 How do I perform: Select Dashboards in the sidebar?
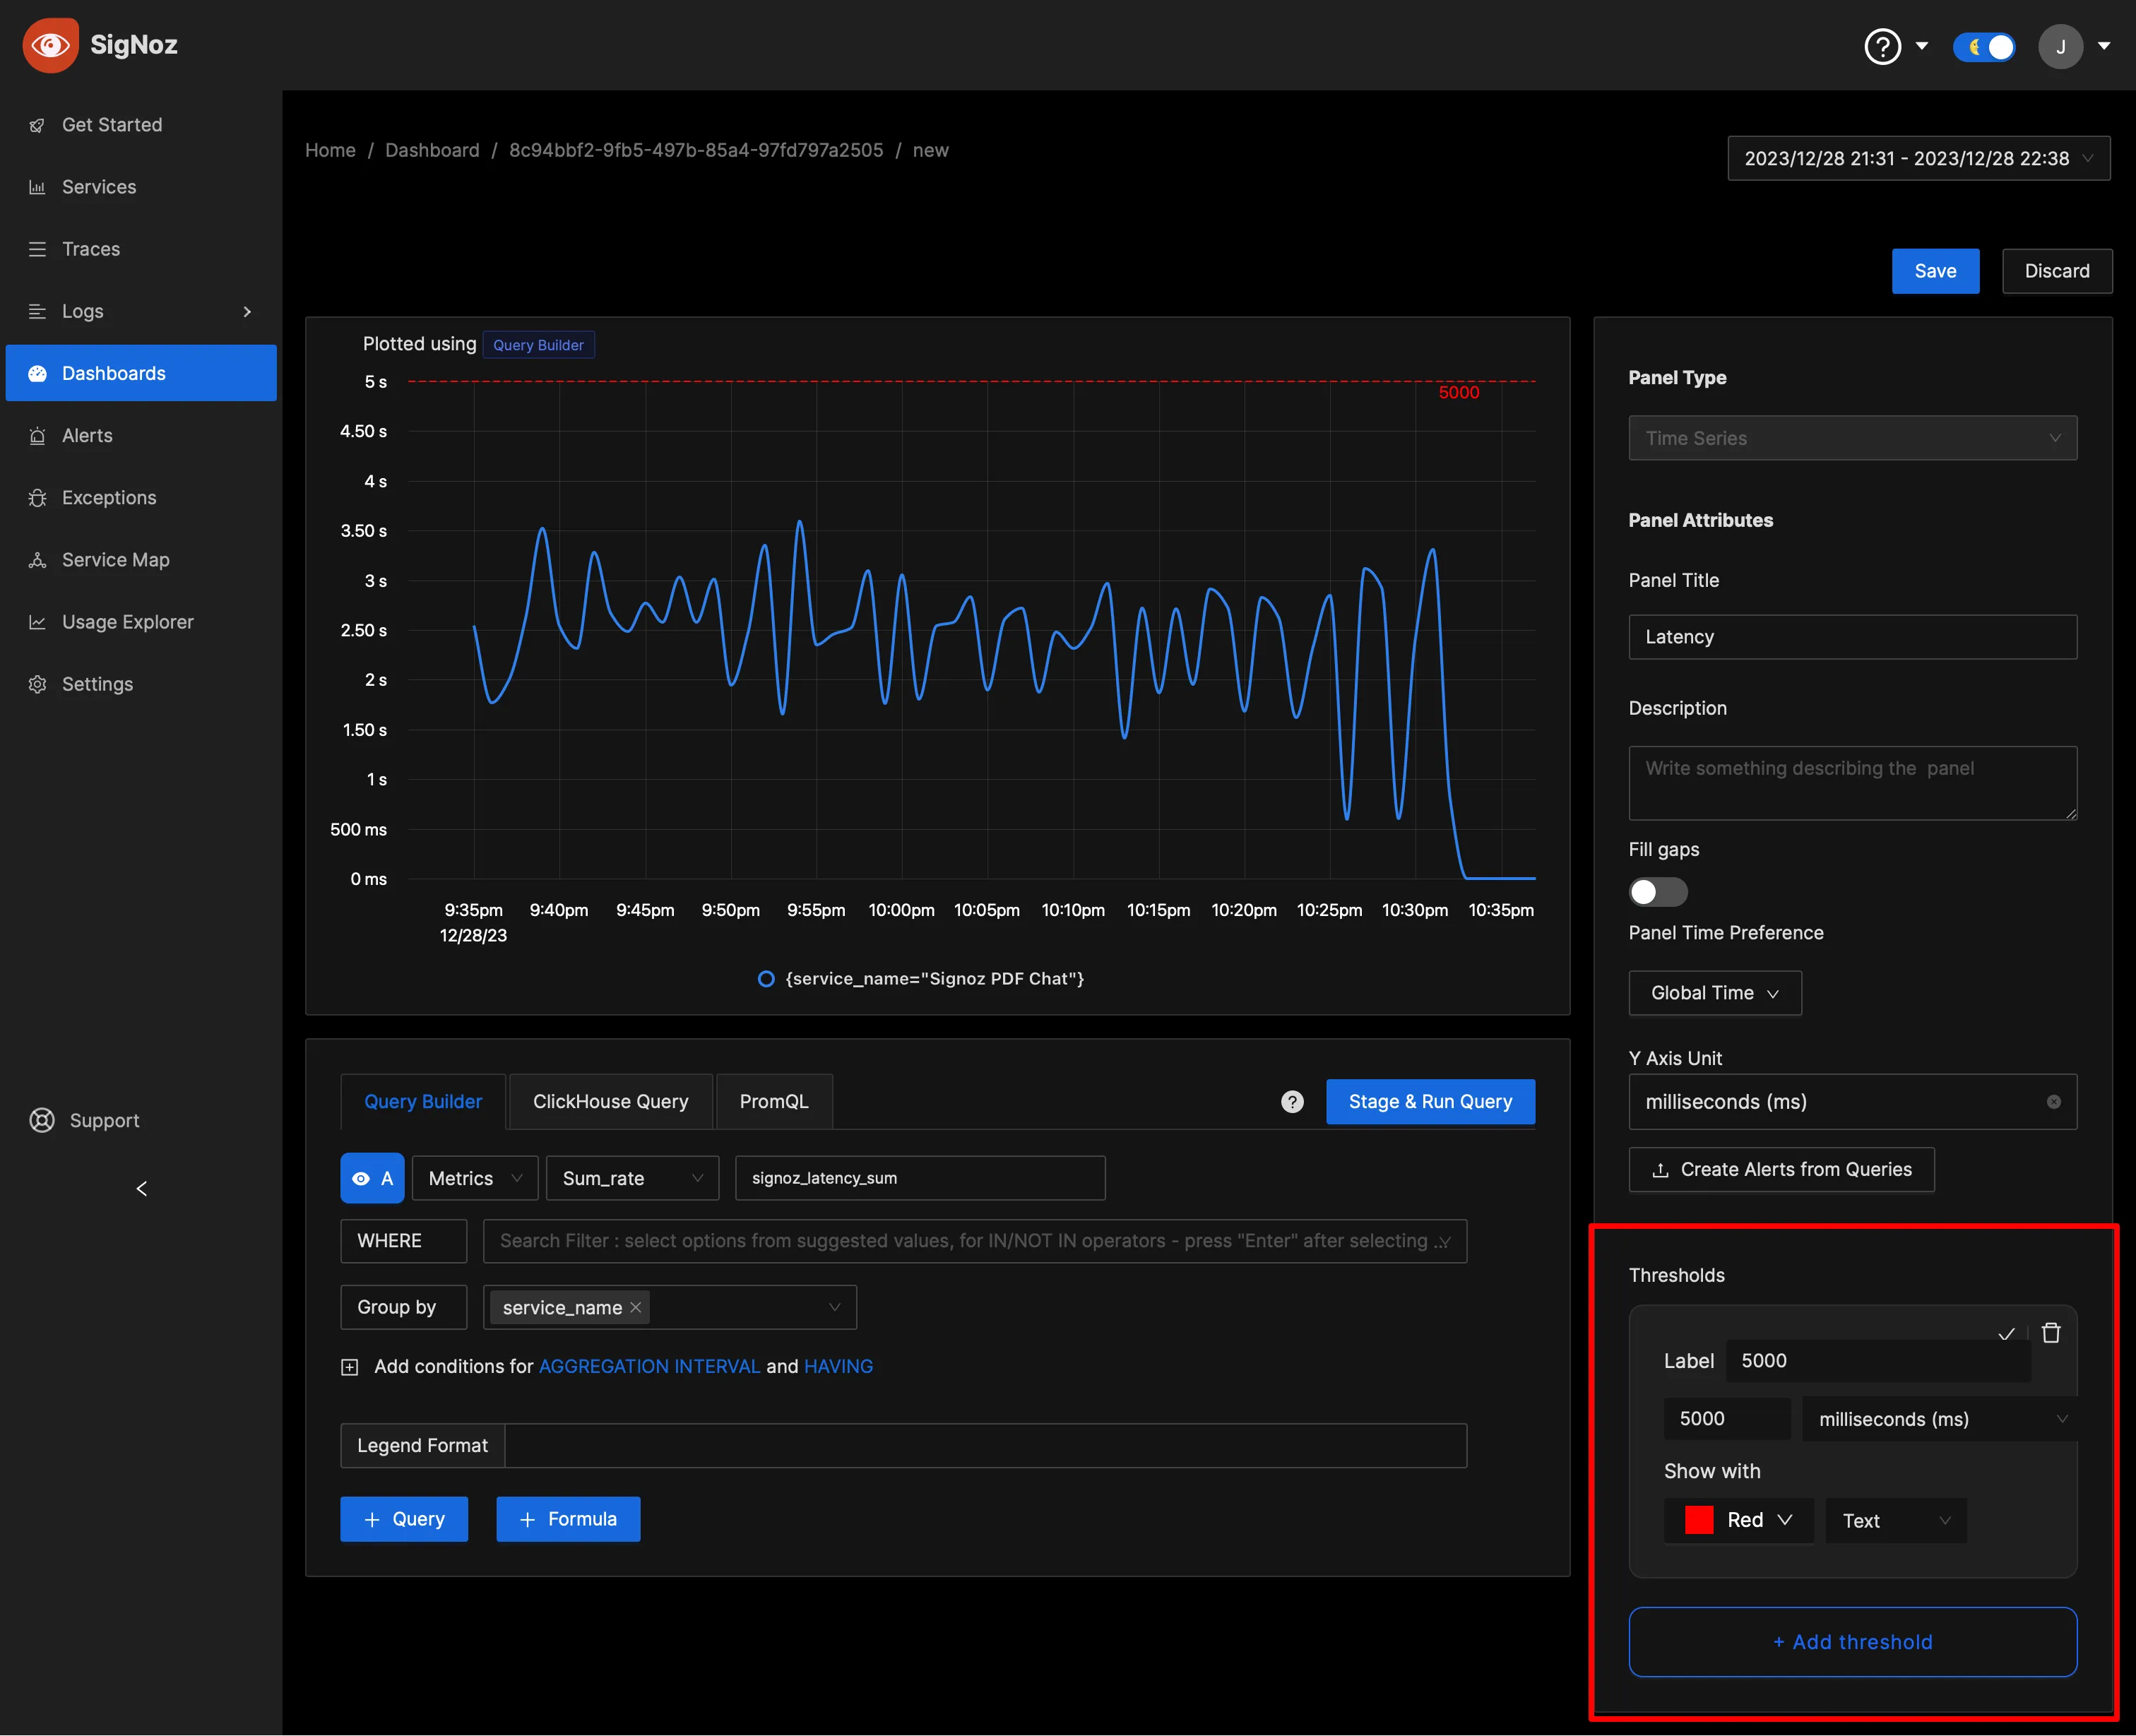tap(141, 373)
